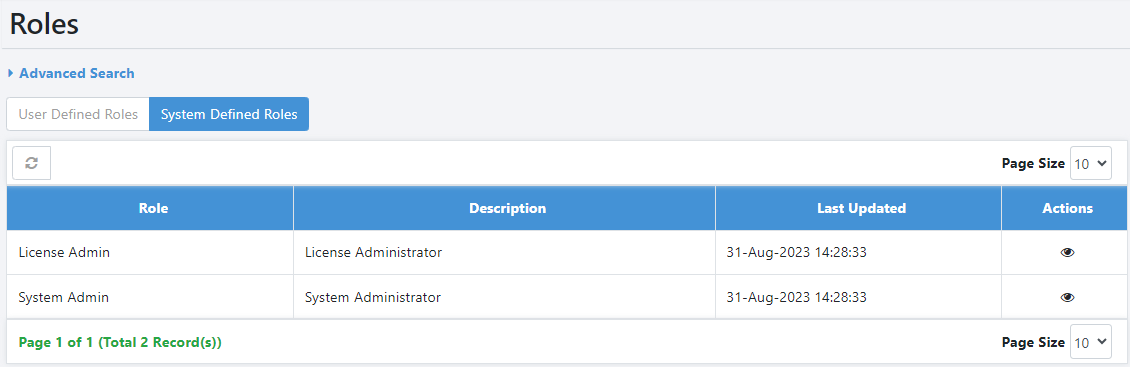Open bottom Page Size dropdown
Screen dimensions: 1130x367
point(1090,342)
